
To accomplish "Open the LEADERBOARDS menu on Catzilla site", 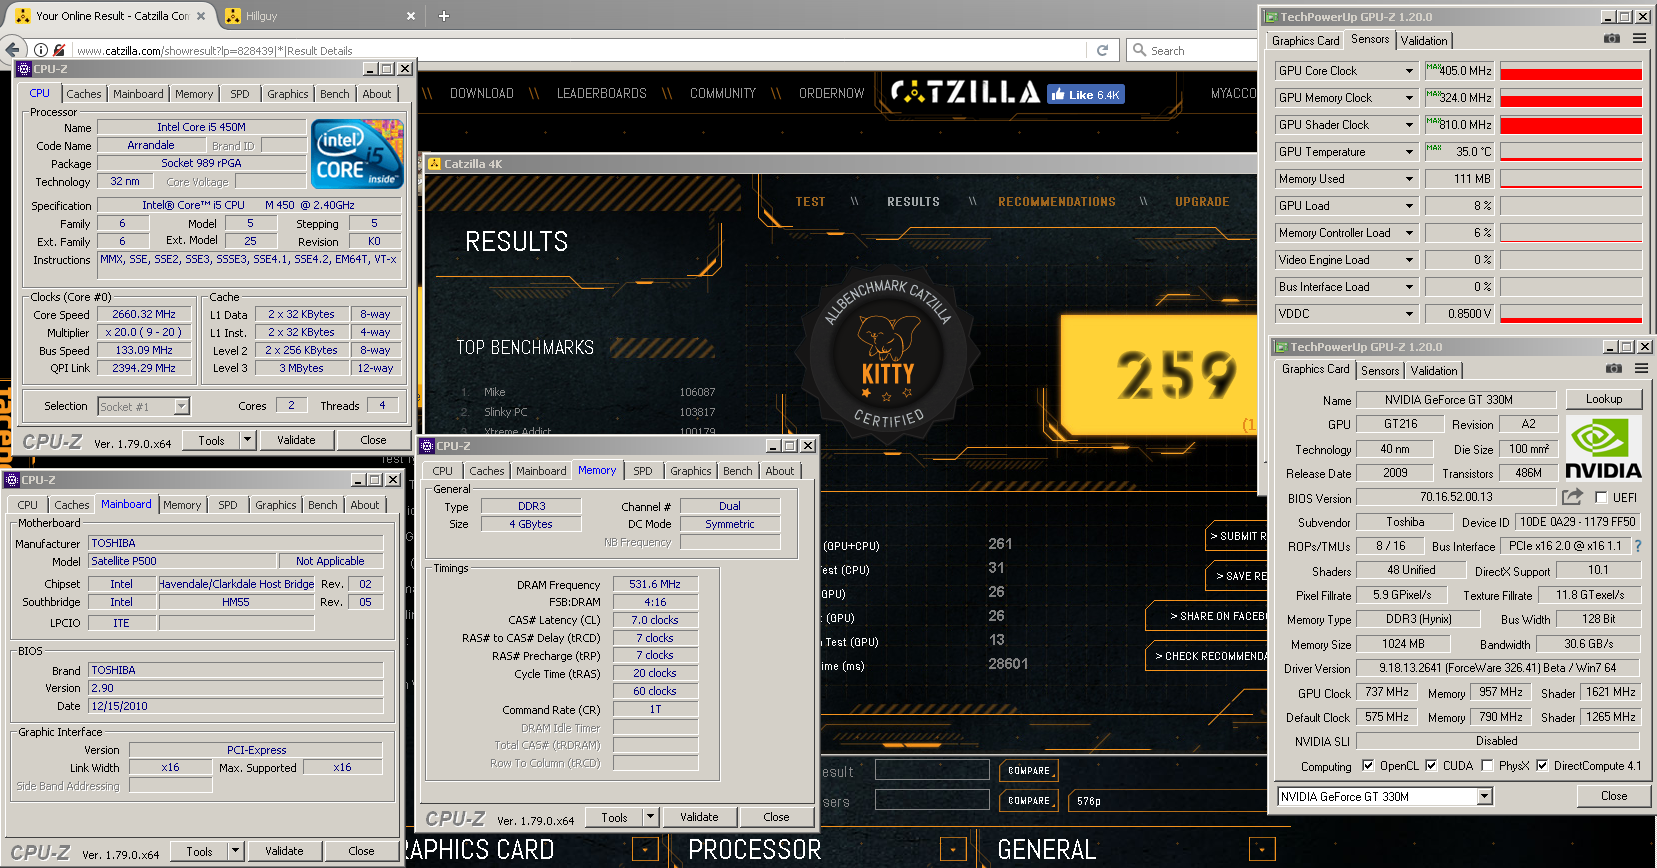I will tap(602, 93).
